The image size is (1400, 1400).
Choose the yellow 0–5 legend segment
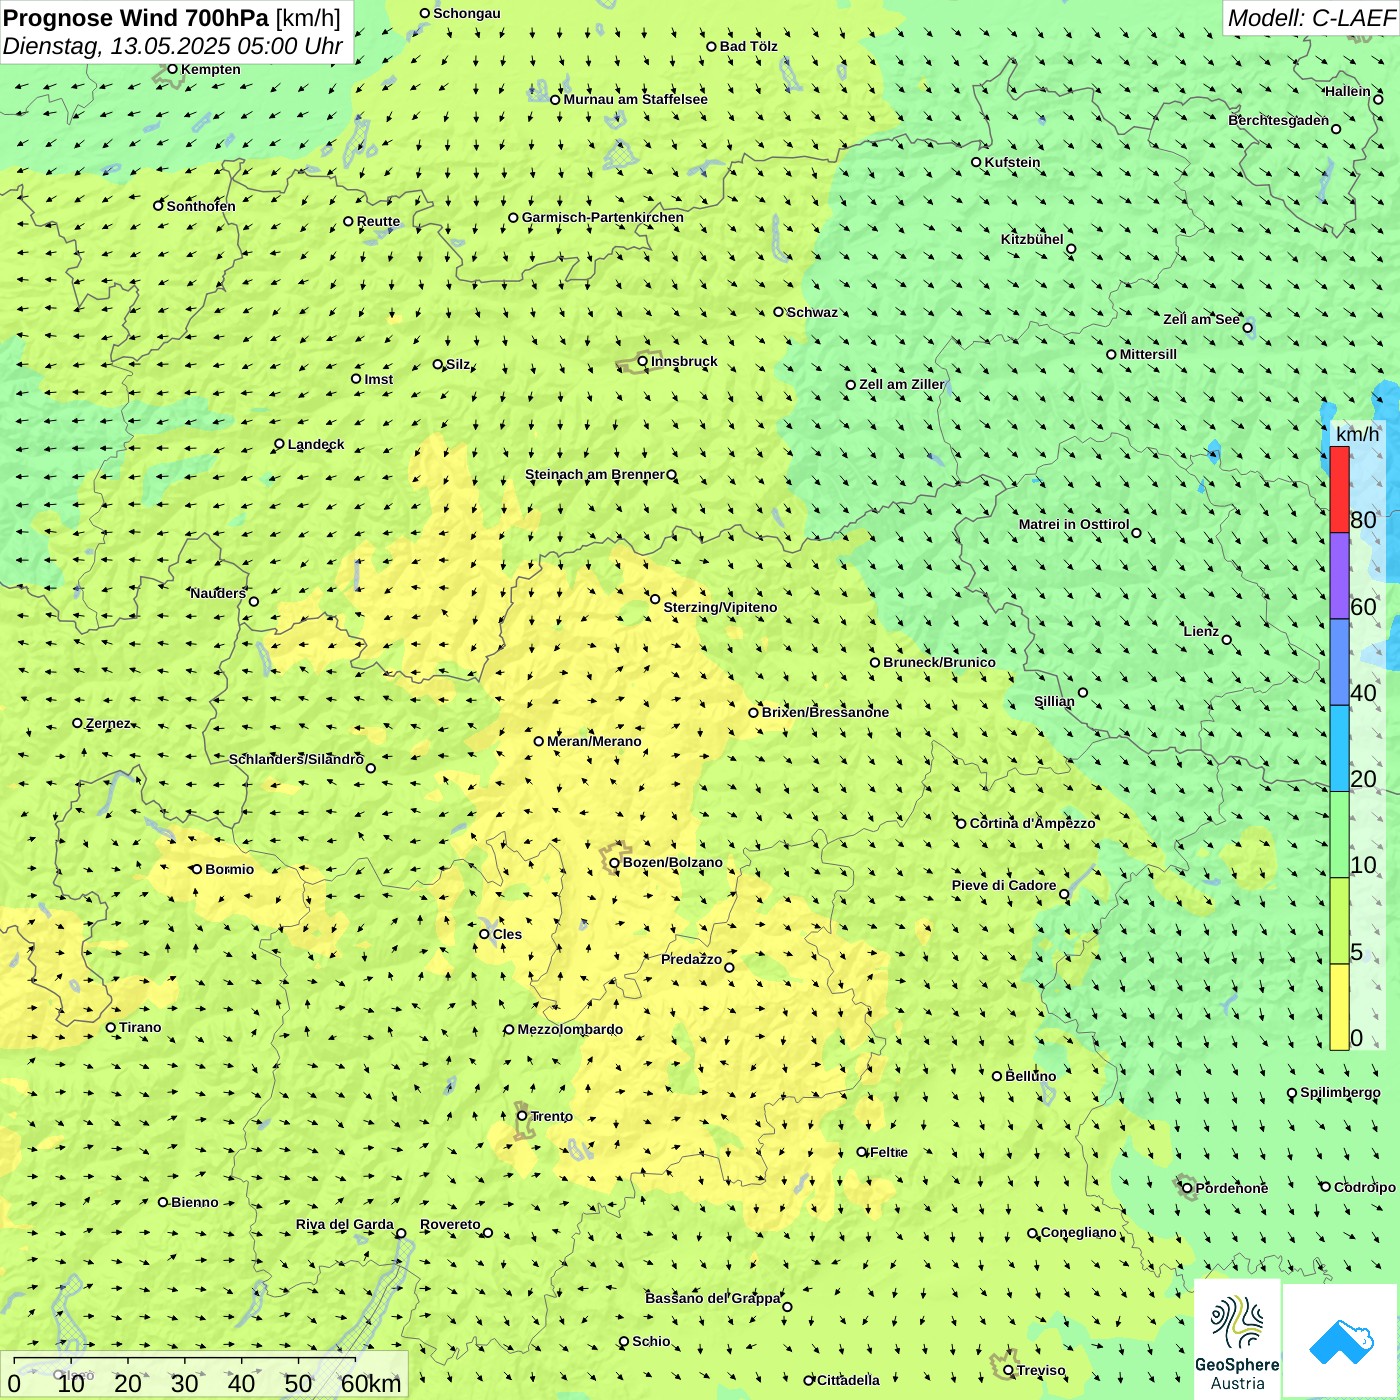pyautogui.click(x=1339, y=1007)
